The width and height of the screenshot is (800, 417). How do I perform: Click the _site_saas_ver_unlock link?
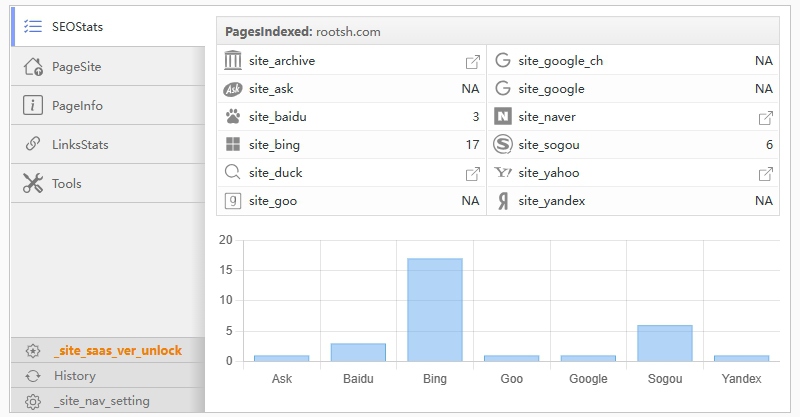(117, 351)
